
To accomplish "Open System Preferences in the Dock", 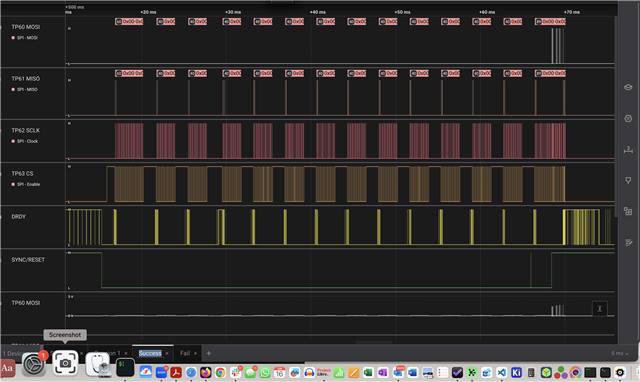I will [x=33, y=364].
